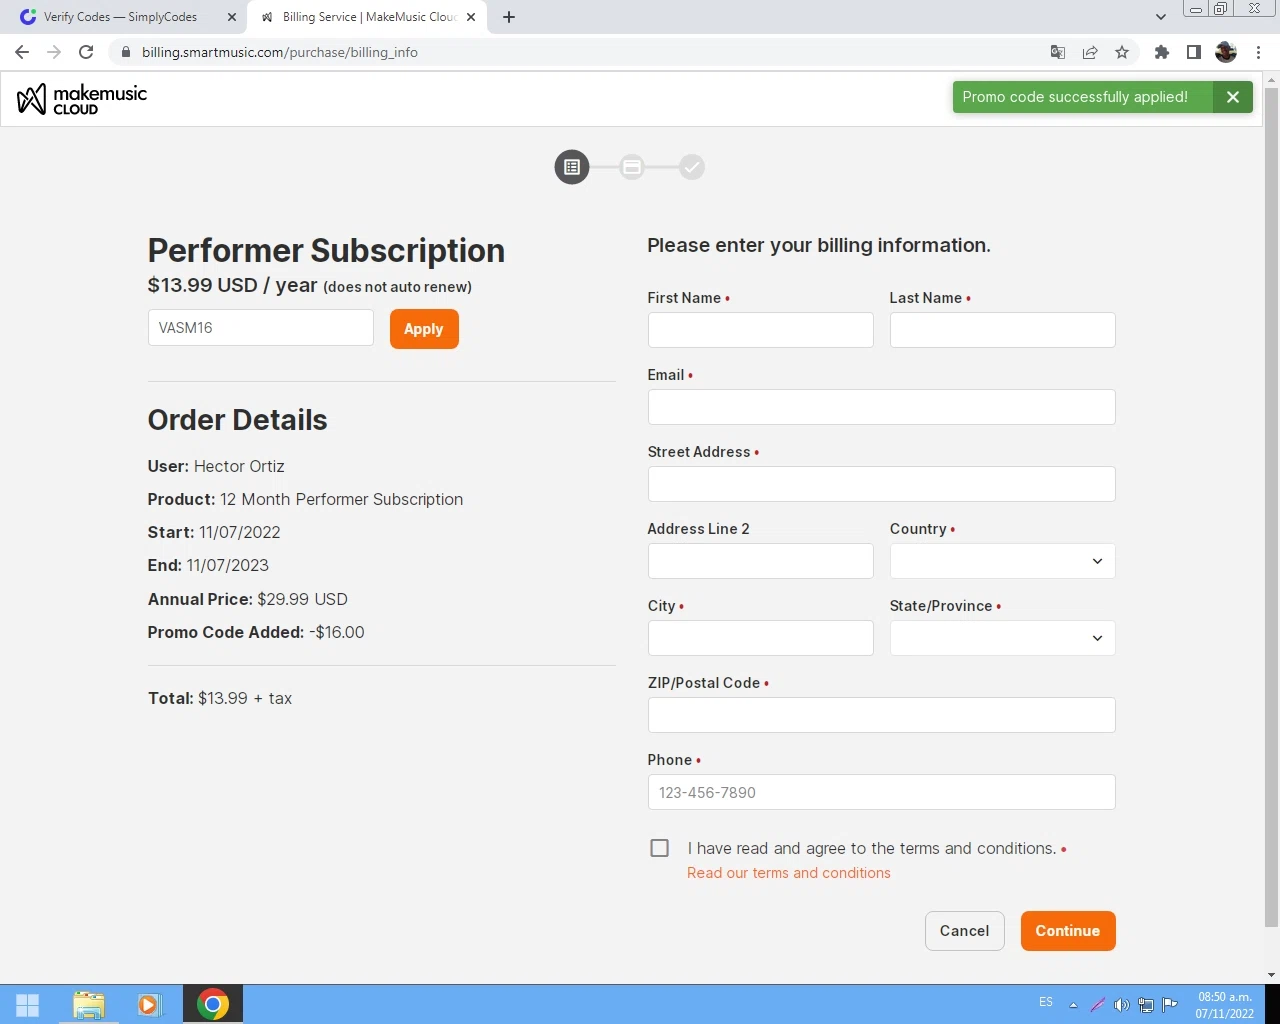1280x1024 pixels.
Task: Click the Phone number field
Action: pyautogui.click(x=882, y=792)
